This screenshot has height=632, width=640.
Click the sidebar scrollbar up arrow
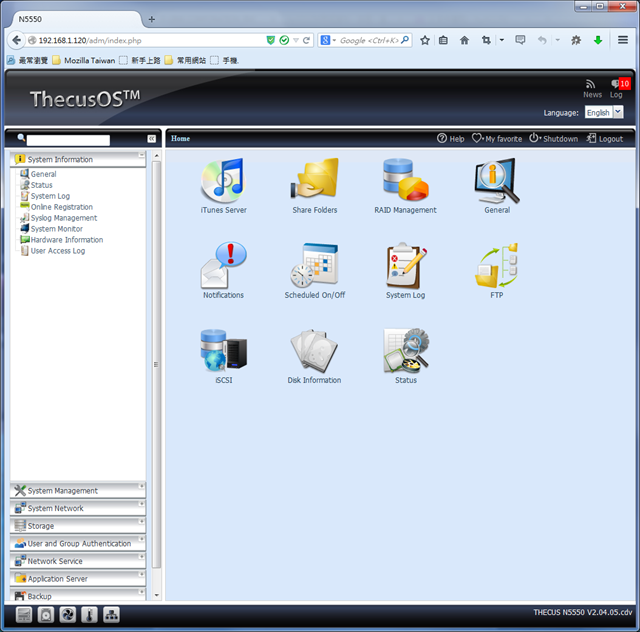point(157,156)
